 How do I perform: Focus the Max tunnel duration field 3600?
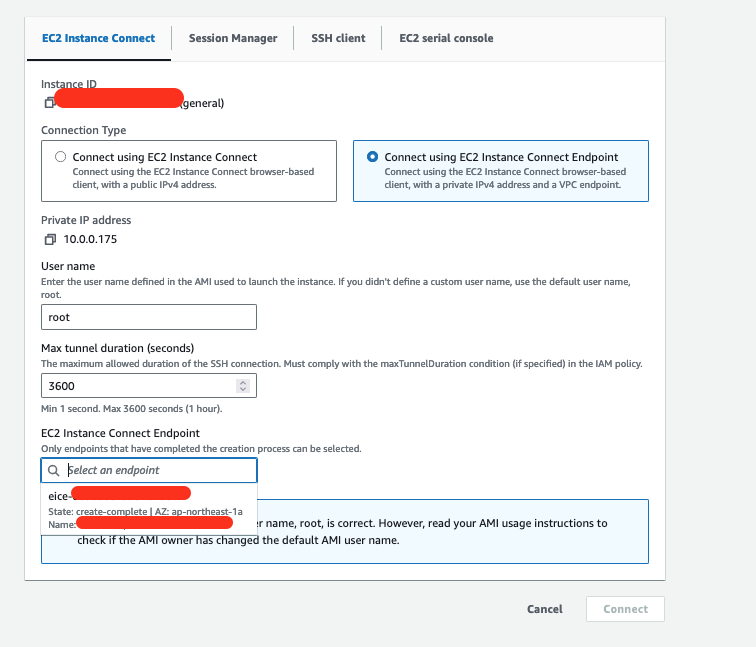[x=149, y=386]
